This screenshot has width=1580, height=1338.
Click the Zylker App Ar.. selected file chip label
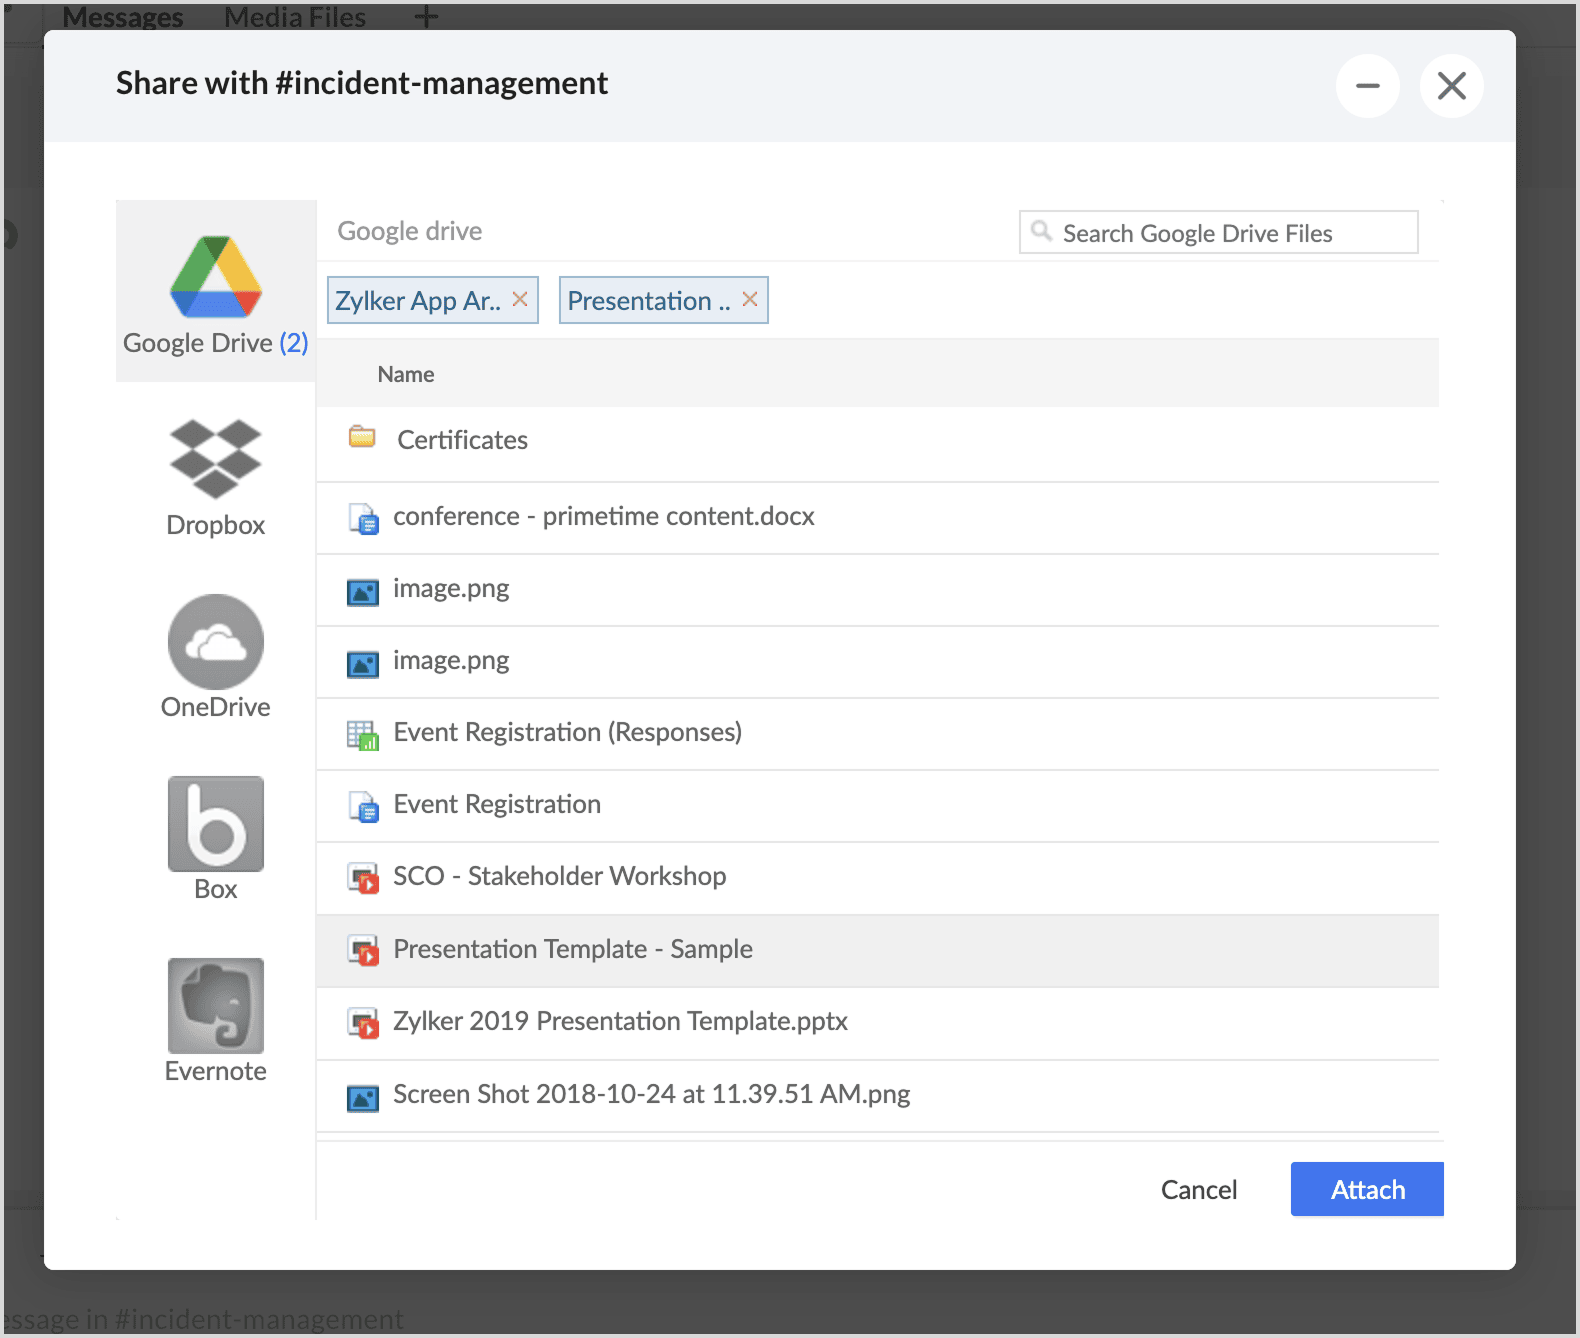coord(418,301)
